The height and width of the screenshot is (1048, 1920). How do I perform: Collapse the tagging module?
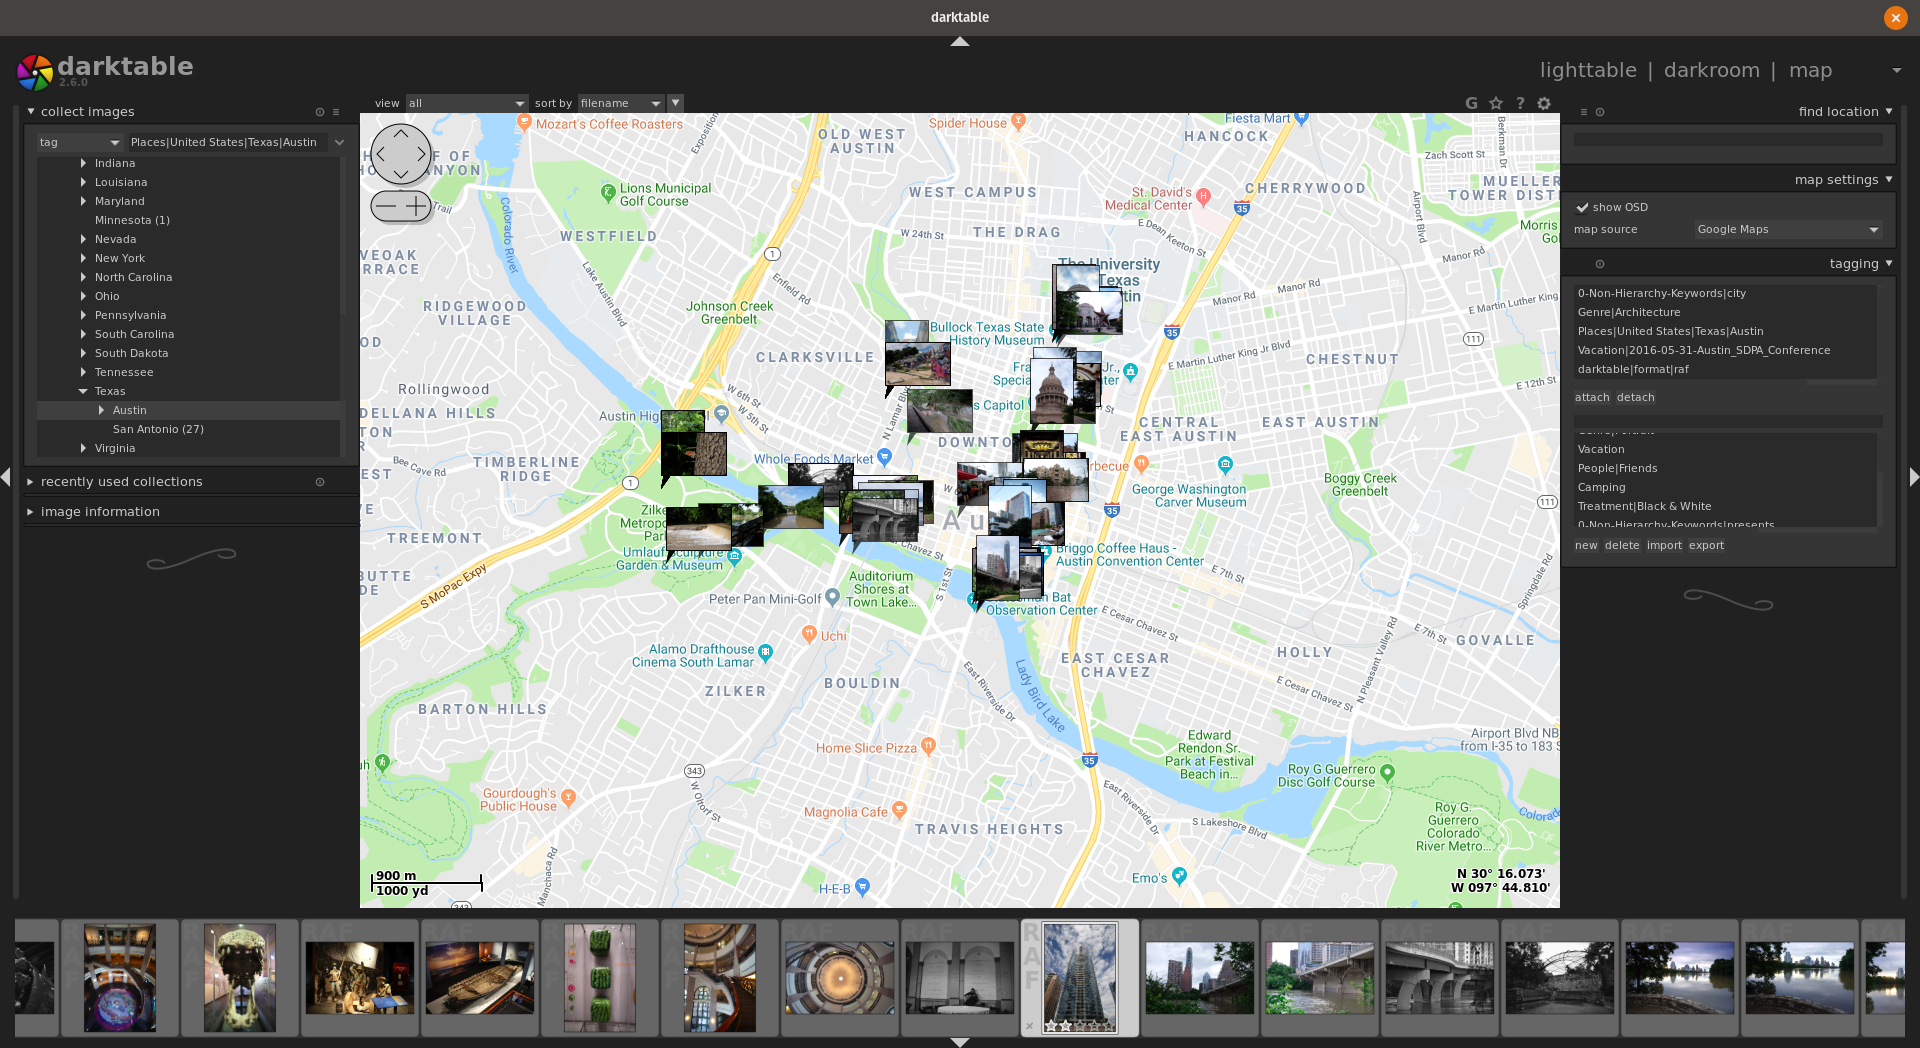click(1889, 264)
